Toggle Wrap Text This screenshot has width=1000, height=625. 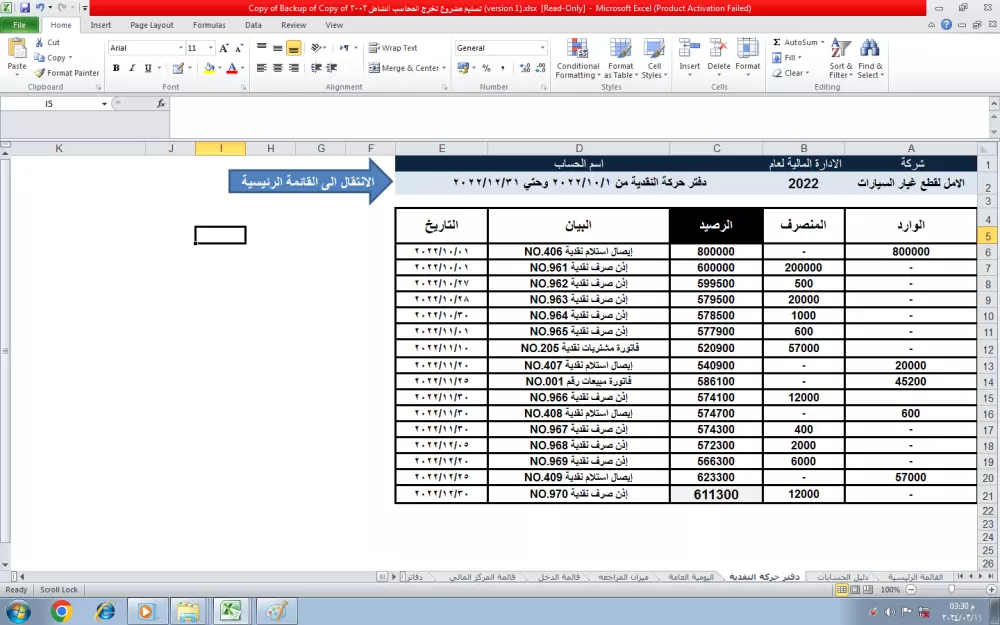tap(393, 48)
